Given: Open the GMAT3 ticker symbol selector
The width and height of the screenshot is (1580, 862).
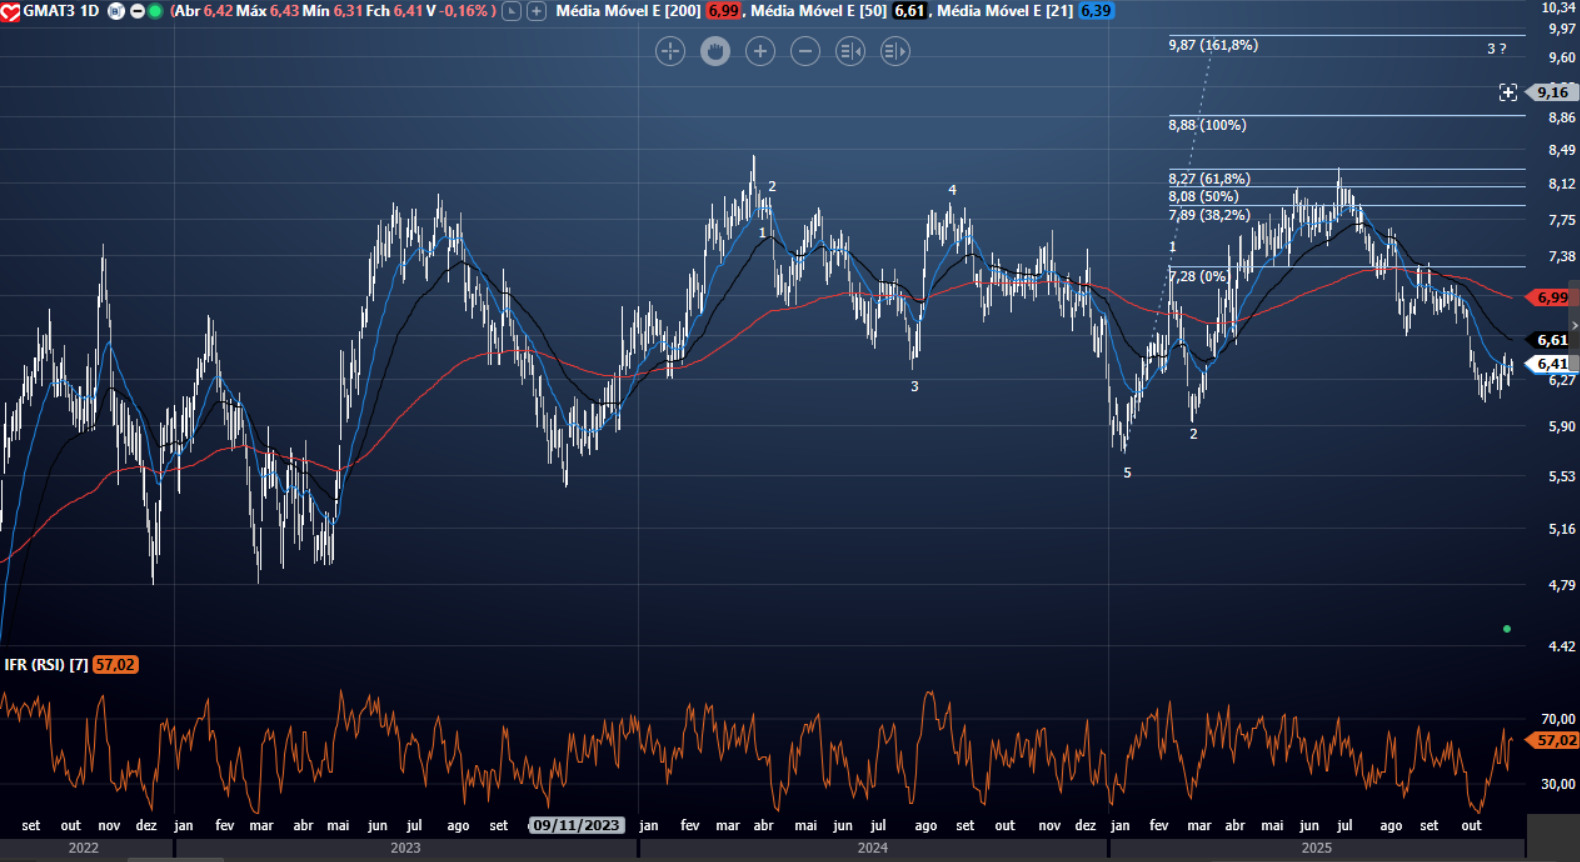Looking at the screenshot, I should (x=50, y=11).
